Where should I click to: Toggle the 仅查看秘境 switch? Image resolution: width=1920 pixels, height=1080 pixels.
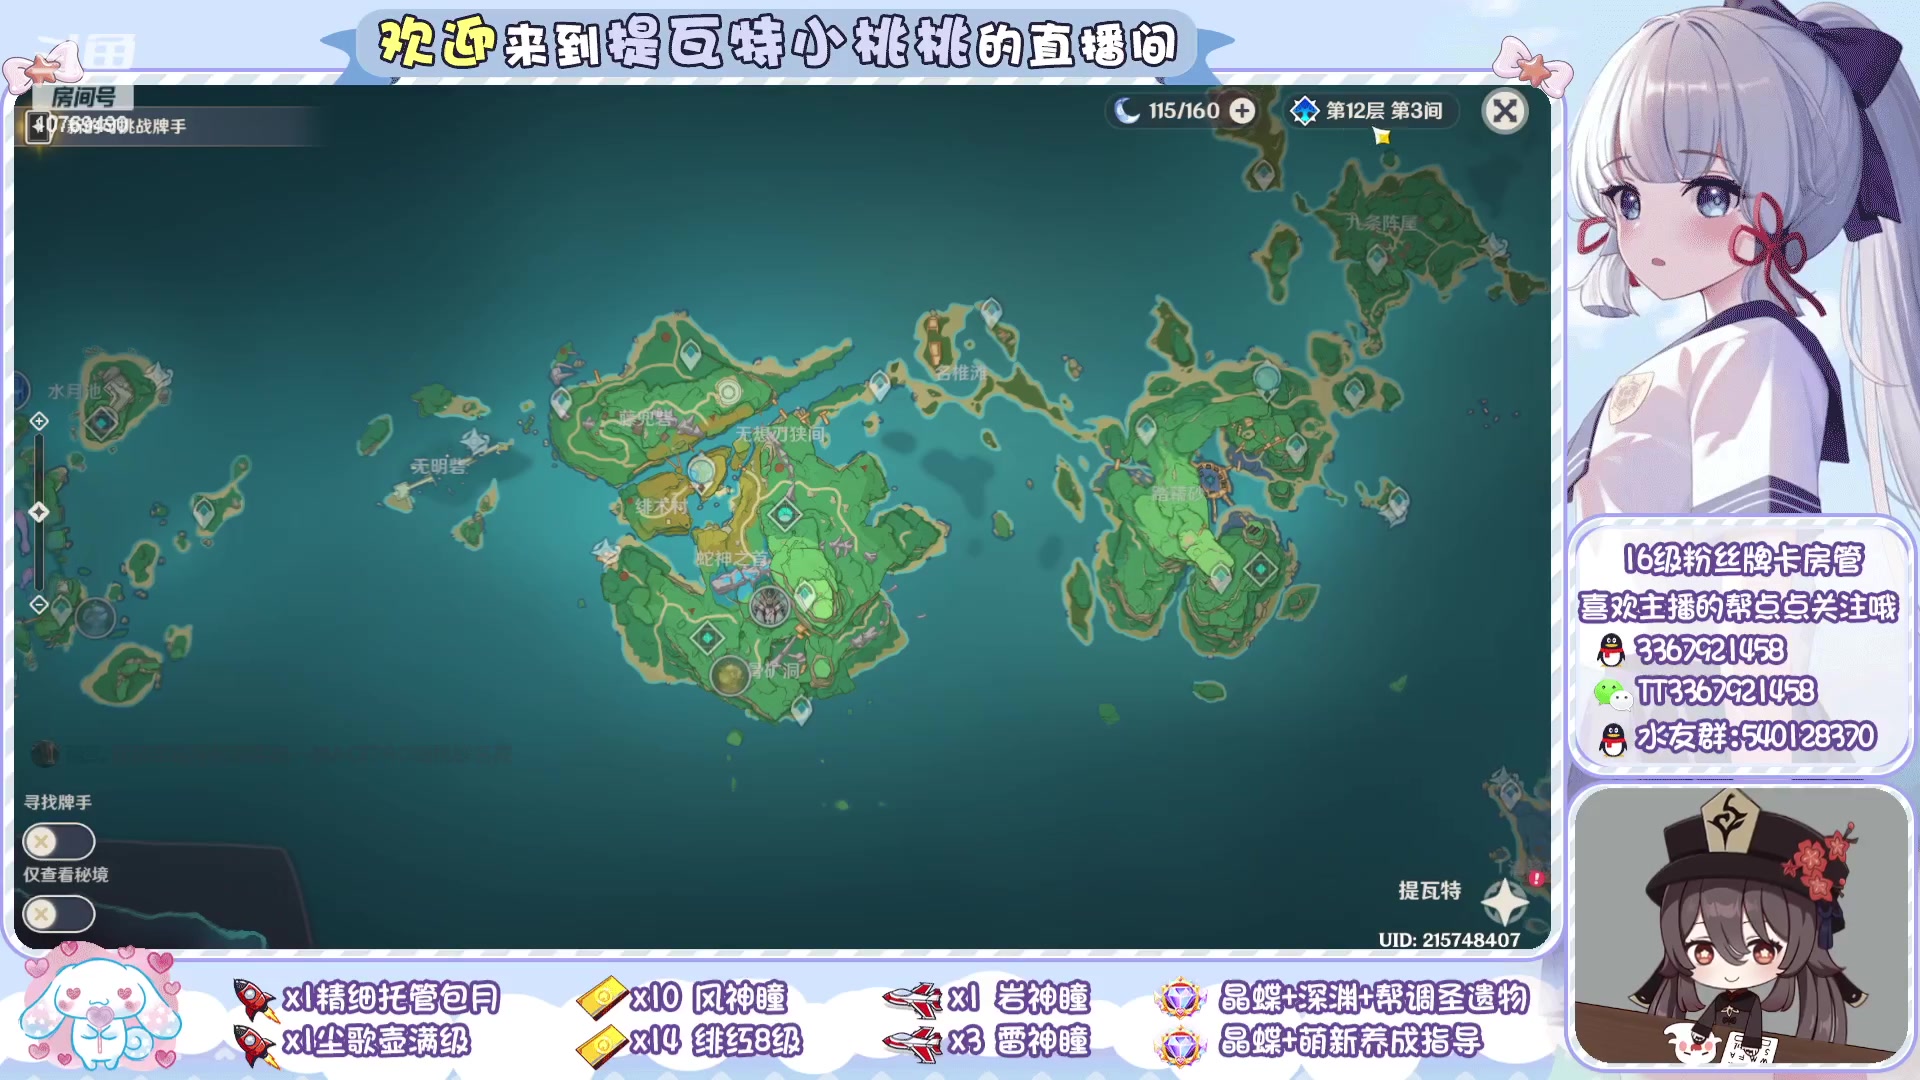tap(59, 914)
